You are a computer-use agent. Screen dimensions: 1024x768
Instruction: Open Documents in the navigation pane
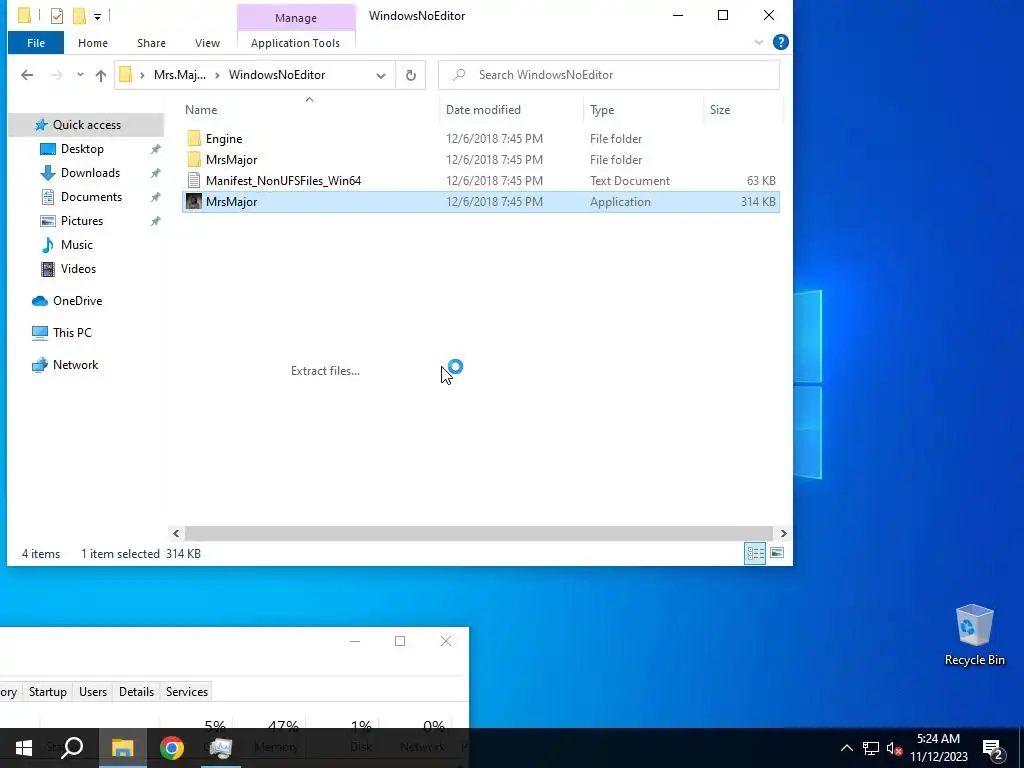pos(91,197)
